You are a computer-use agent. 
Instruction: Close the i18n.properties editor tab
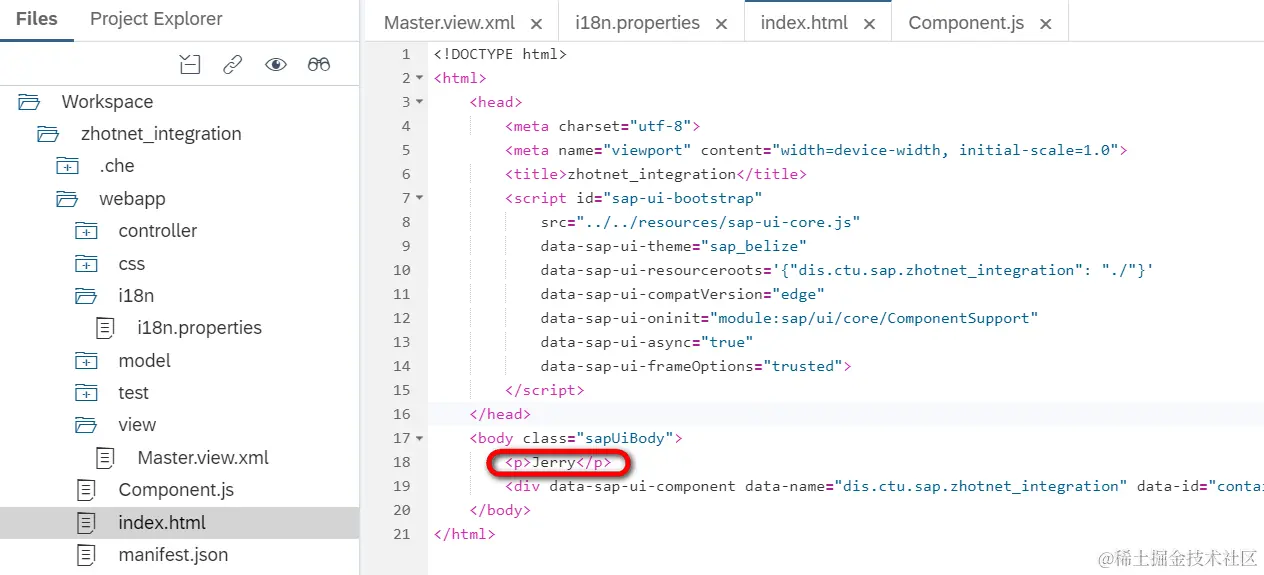721,24
